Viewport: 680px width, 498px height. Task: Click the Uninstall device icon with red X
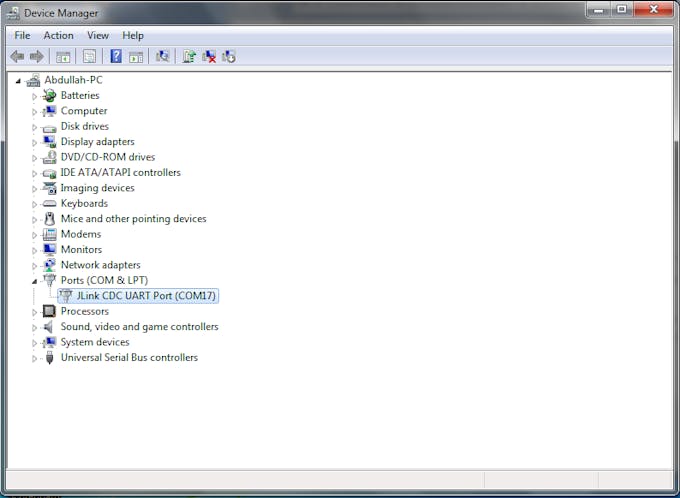pyautogui.click(x=209, y=56)
